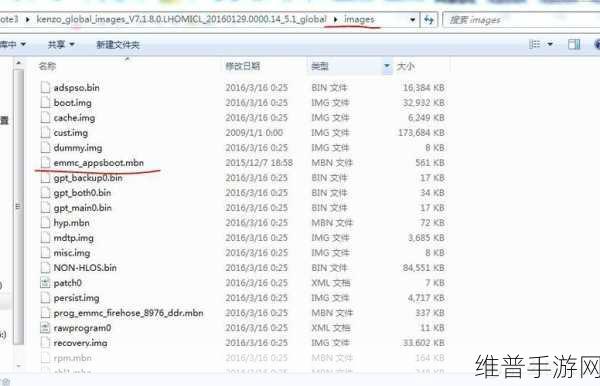Screen dimensions: 600x386
Task: Click the misc.img file icon
Action: (45, 252)
